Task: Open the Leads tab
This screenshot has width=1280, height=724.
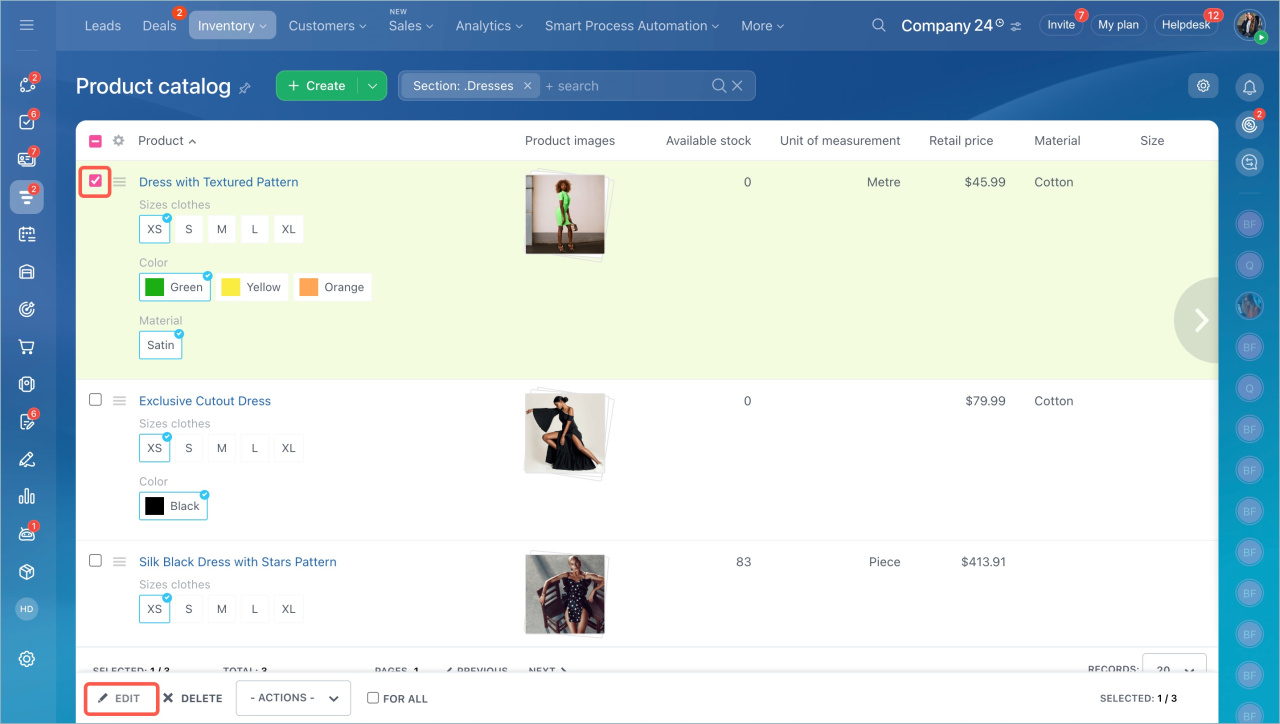Action: tap(103, 25)
